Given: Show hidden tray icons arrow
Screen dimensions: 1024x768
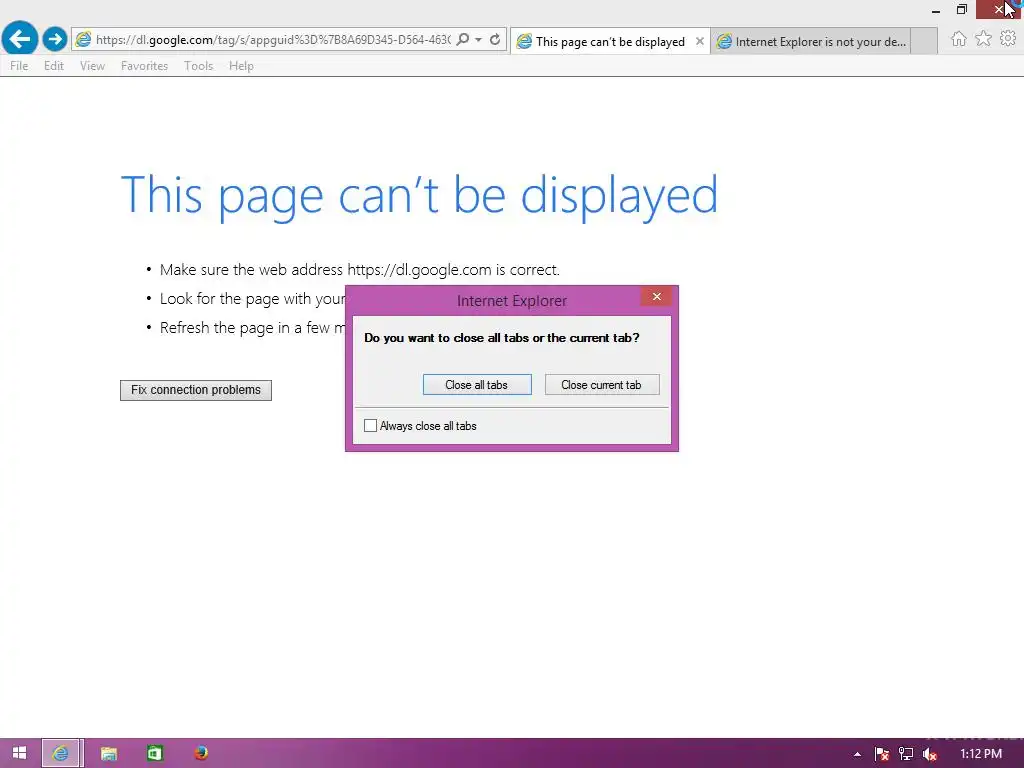Looking at the screenshot, I should pyautogui.click(x=857, y=754).
